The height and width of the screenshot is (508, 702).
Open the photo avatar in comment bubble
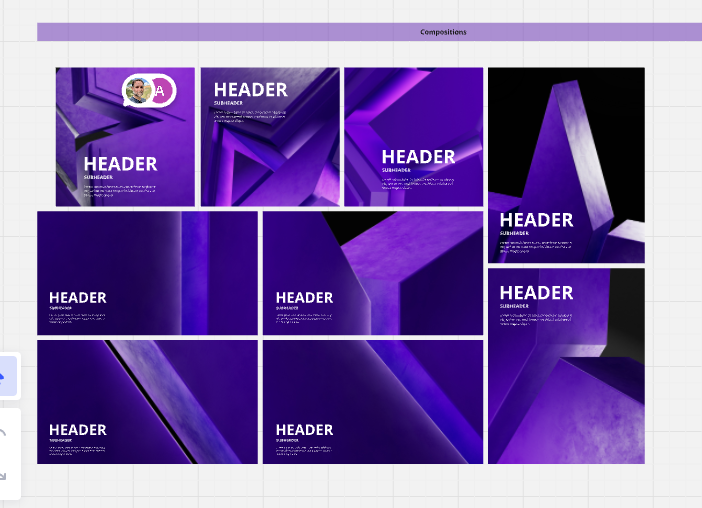point(138,90)
